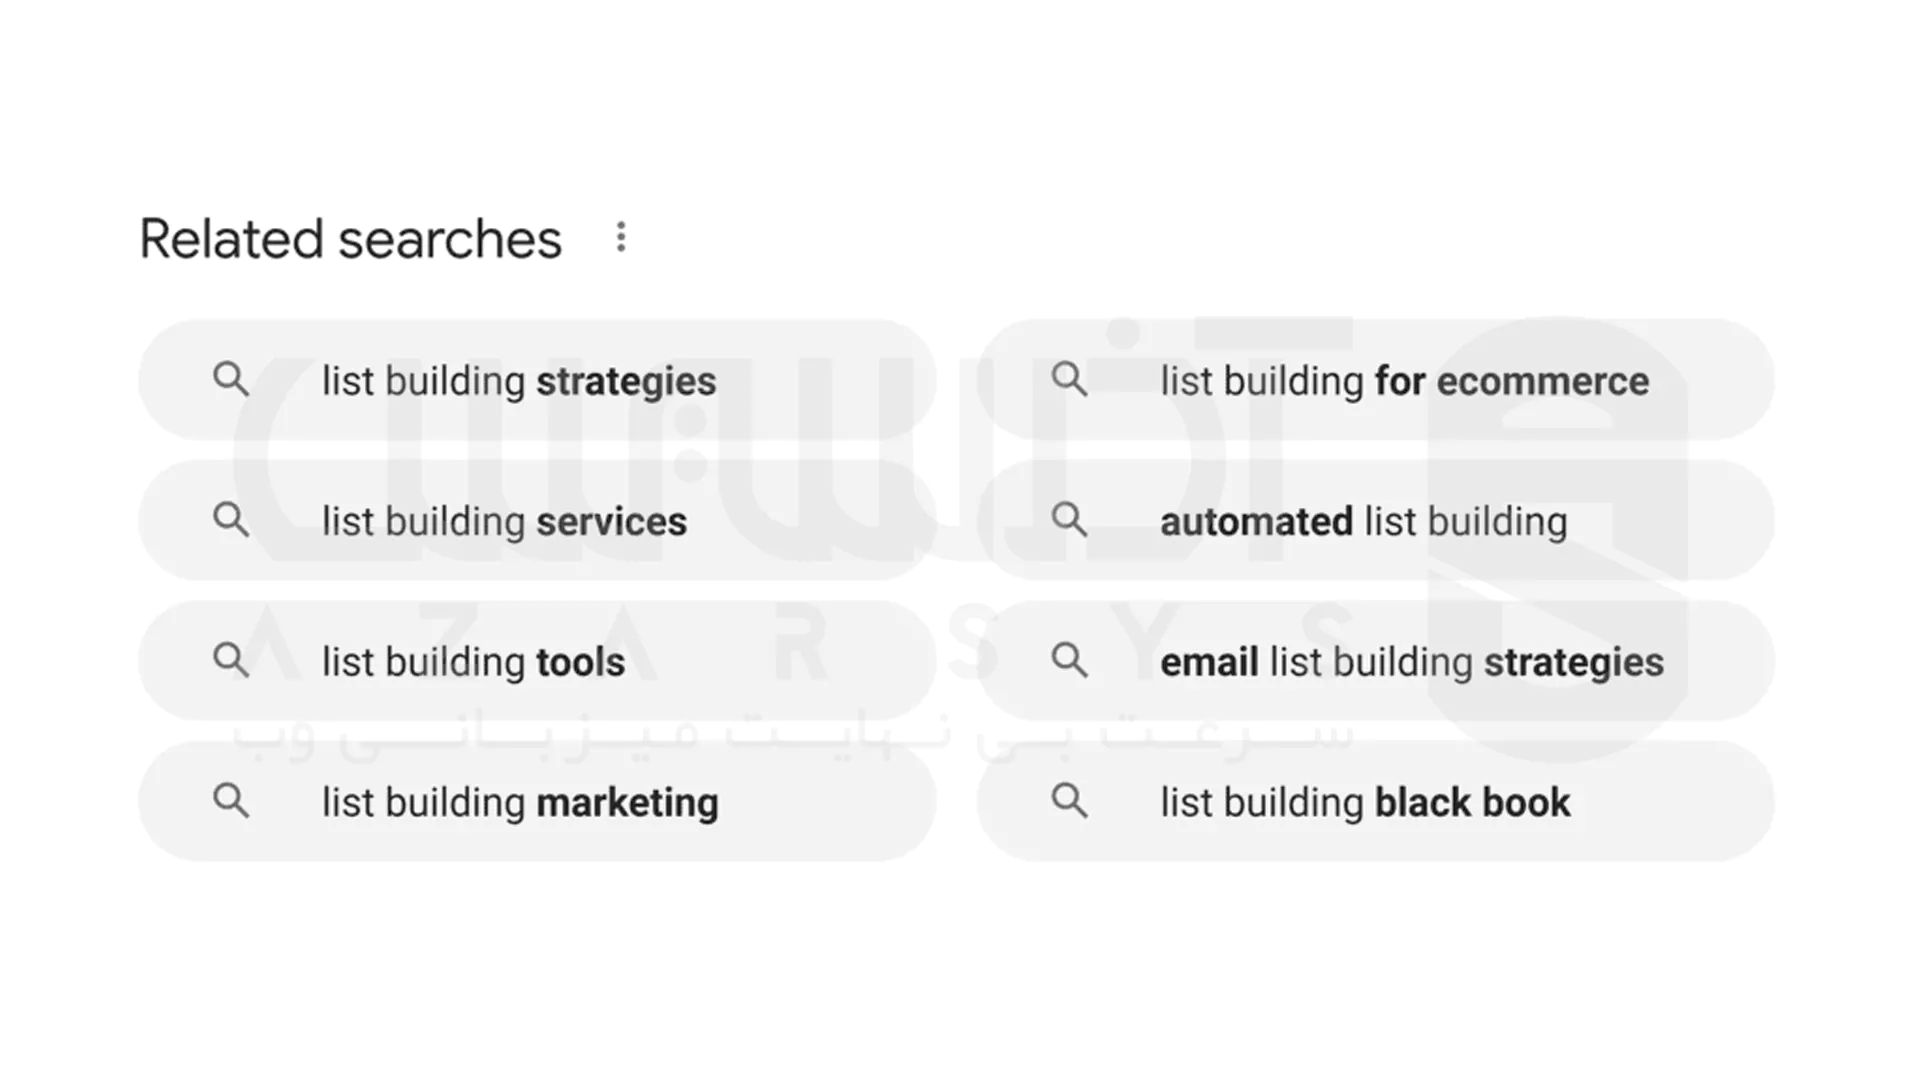Choose the 'list building black book' suggestion text

pos(1365,803)
